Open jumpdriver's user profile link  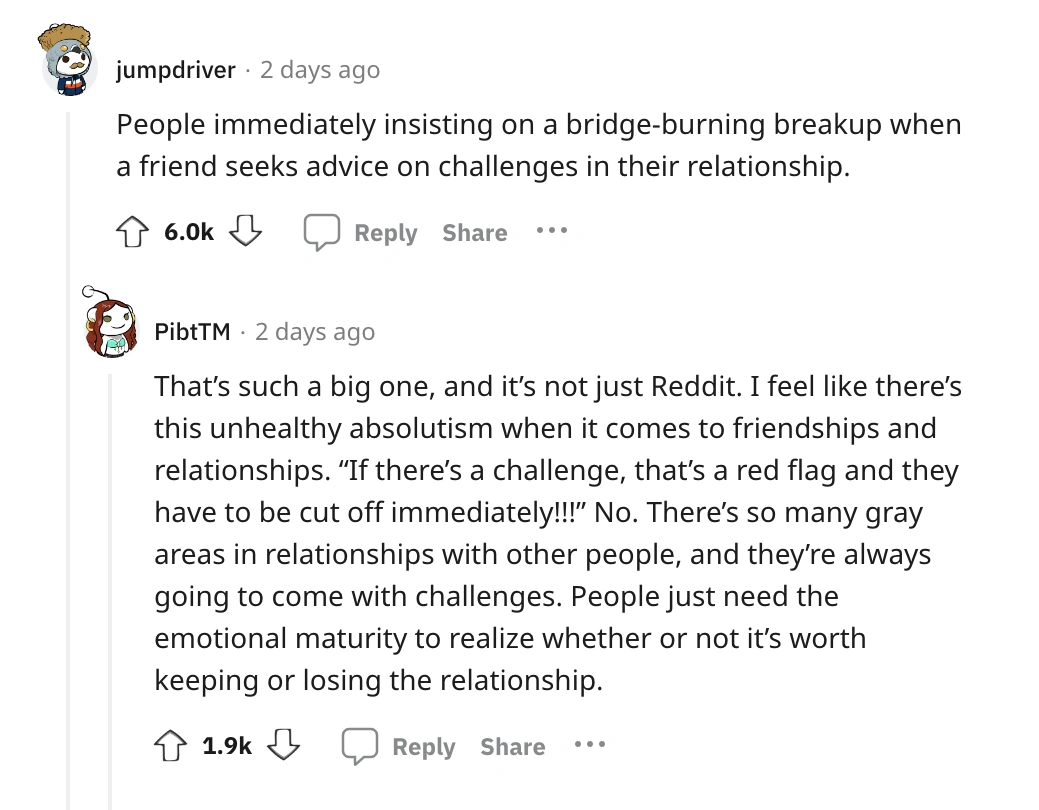tap(176, 70)
